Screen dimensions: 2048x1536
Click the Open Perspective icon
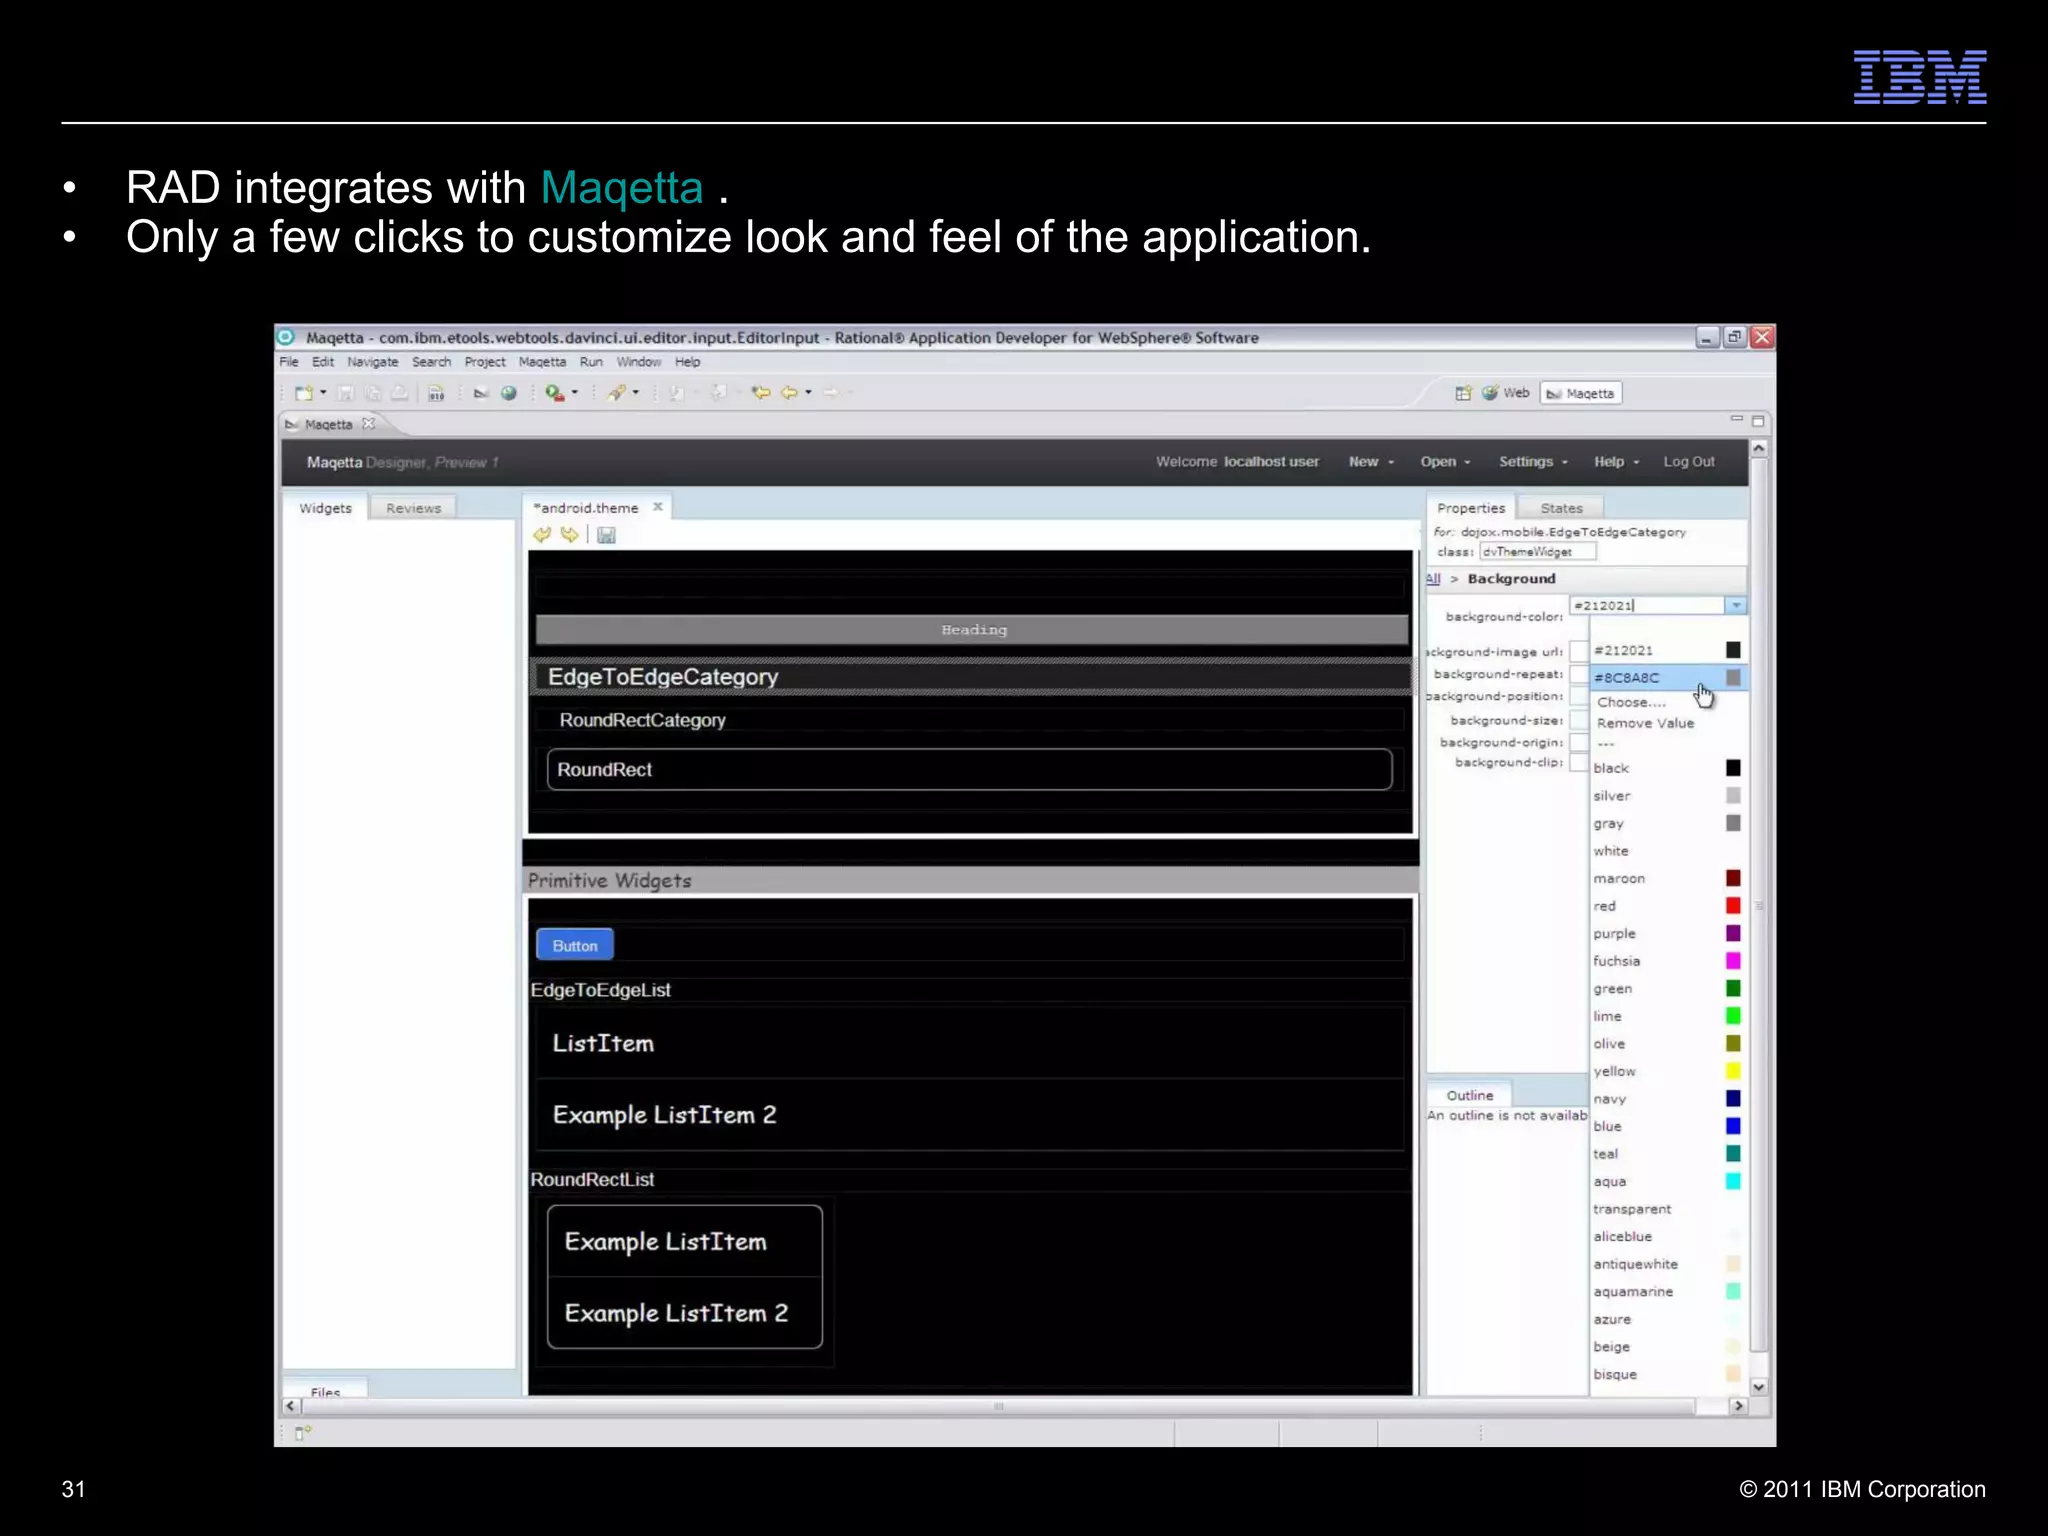coord(1463,393)
